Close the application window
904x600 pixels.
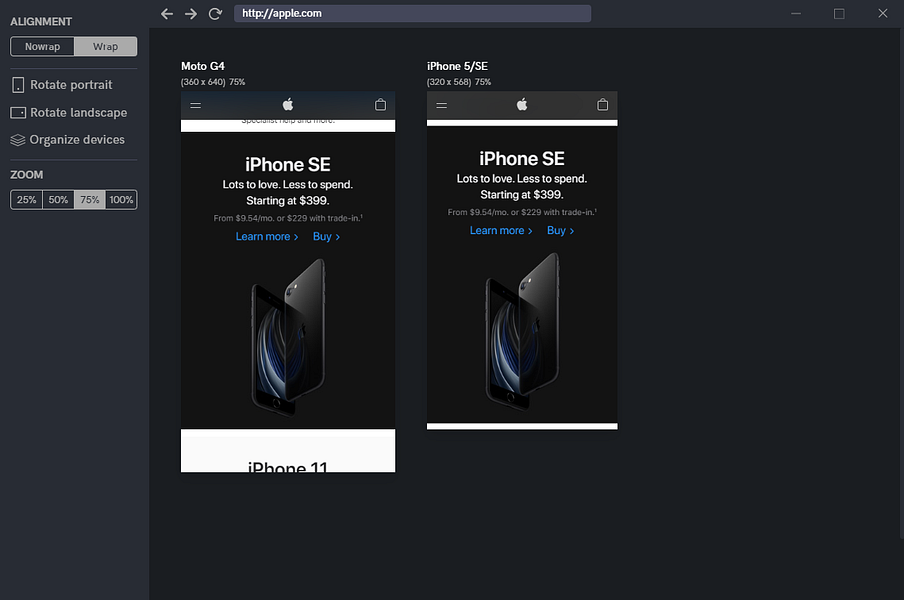tap(883, 14)
